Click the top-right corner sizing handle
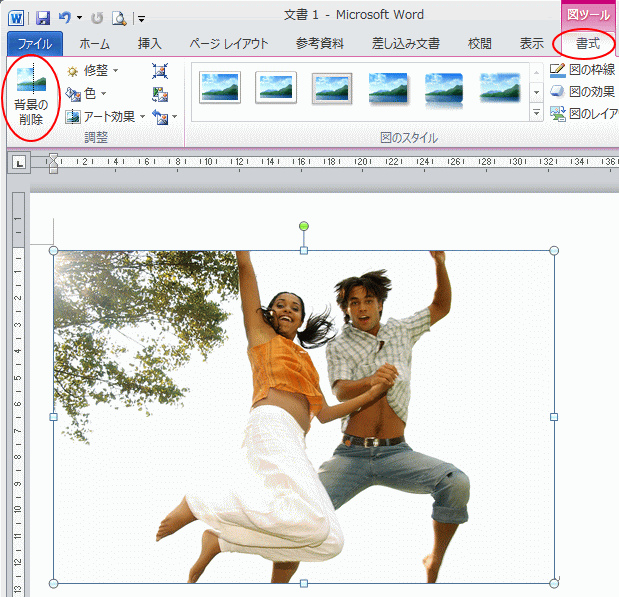The width and height of the screenshot is (619, 597). click(x=554, y=250)
